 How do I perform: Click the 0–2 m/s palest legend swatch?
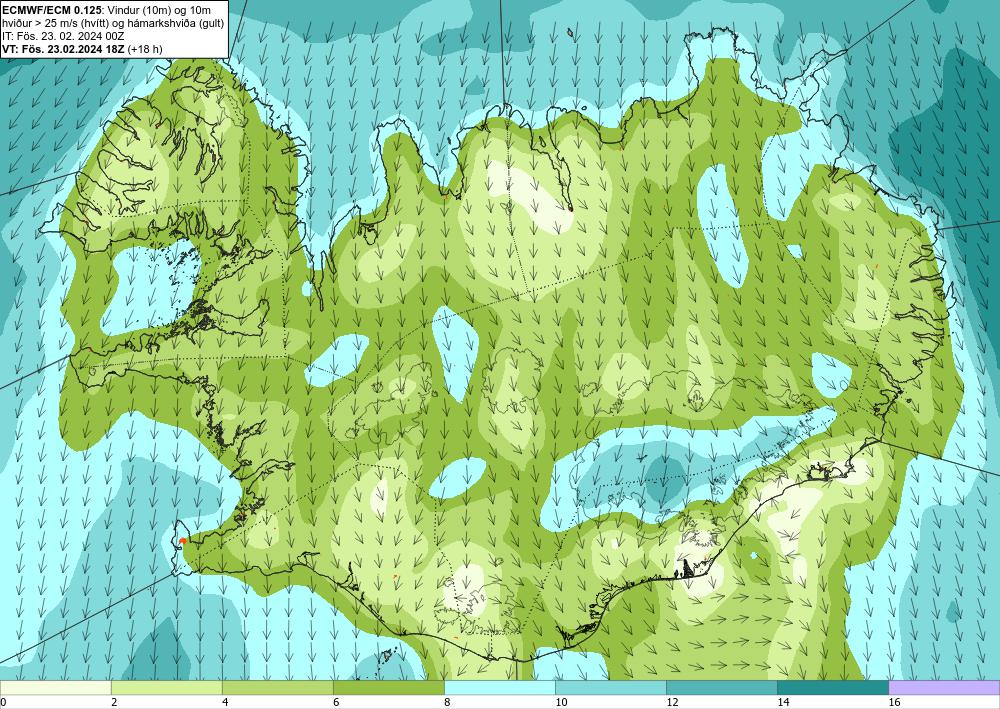click(55, 687)
